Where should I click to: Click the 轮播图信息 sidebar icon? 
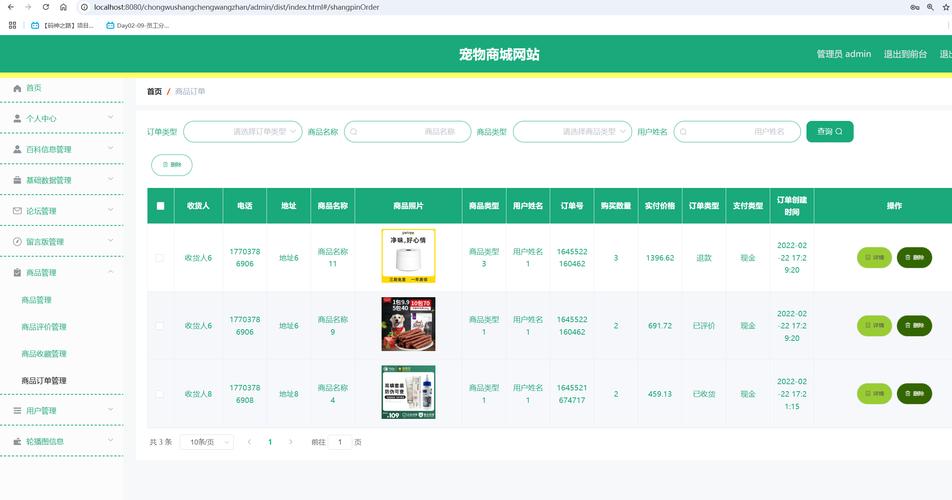pos(17,441)
